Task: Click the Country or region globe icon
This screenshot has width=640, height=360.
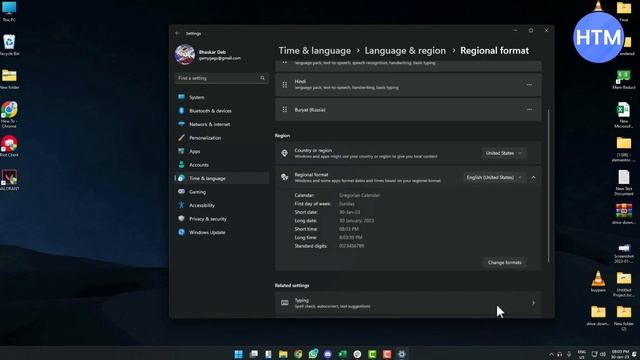Action: (x=284, y=153)
